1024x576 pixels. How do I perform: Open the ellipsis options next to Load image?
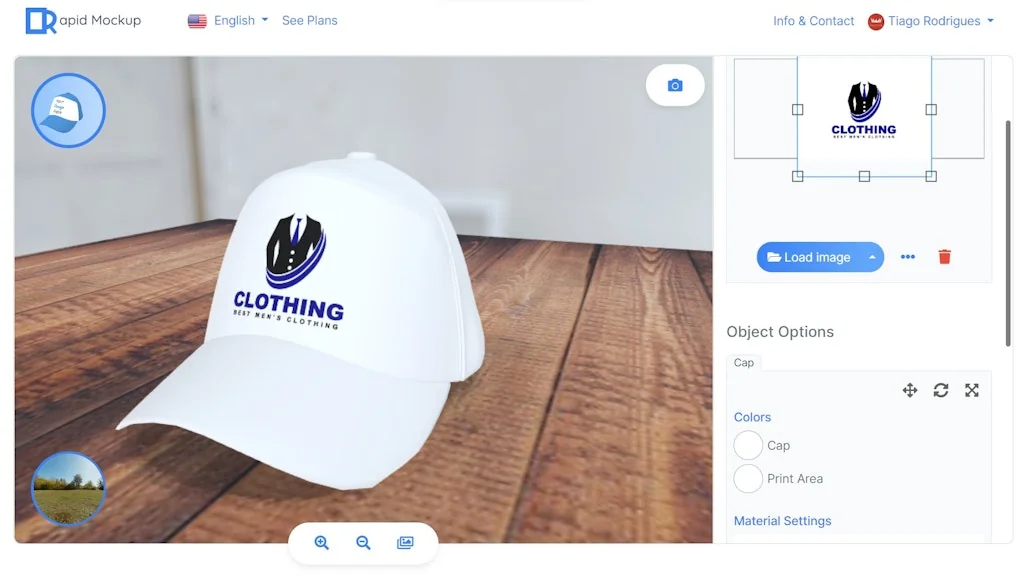[x=908, y=257]
